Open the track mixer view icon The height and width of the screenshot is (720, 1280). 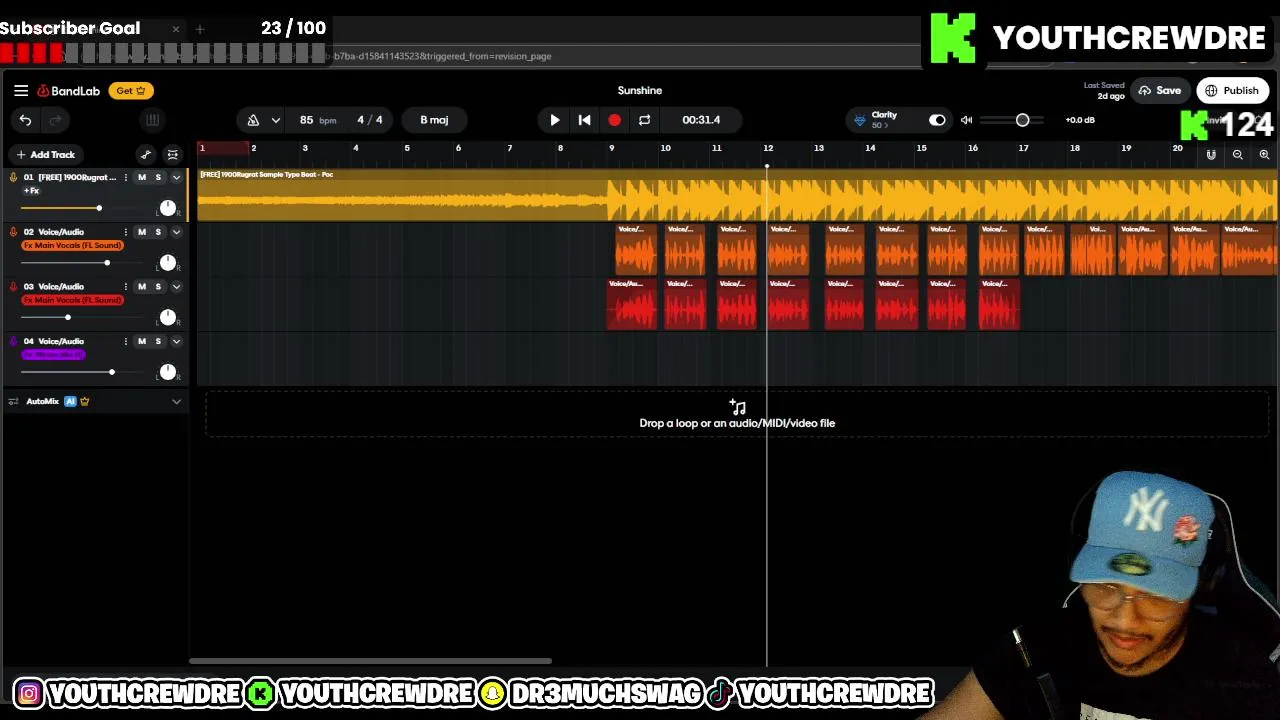click(173, 154)
